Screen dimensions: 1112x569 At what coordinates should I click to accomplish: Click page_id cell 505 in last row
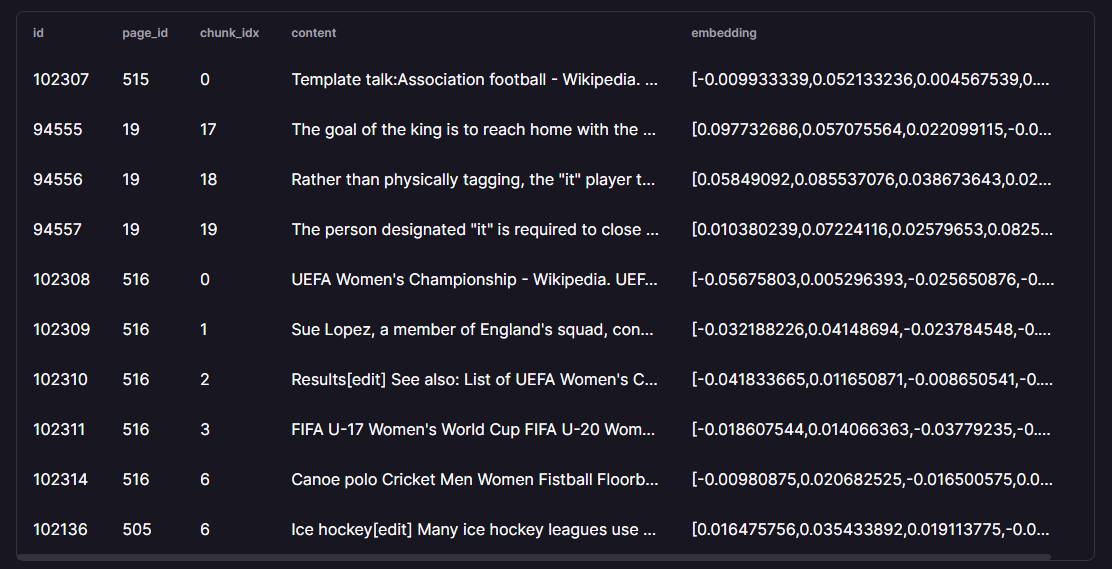point(137,529)
